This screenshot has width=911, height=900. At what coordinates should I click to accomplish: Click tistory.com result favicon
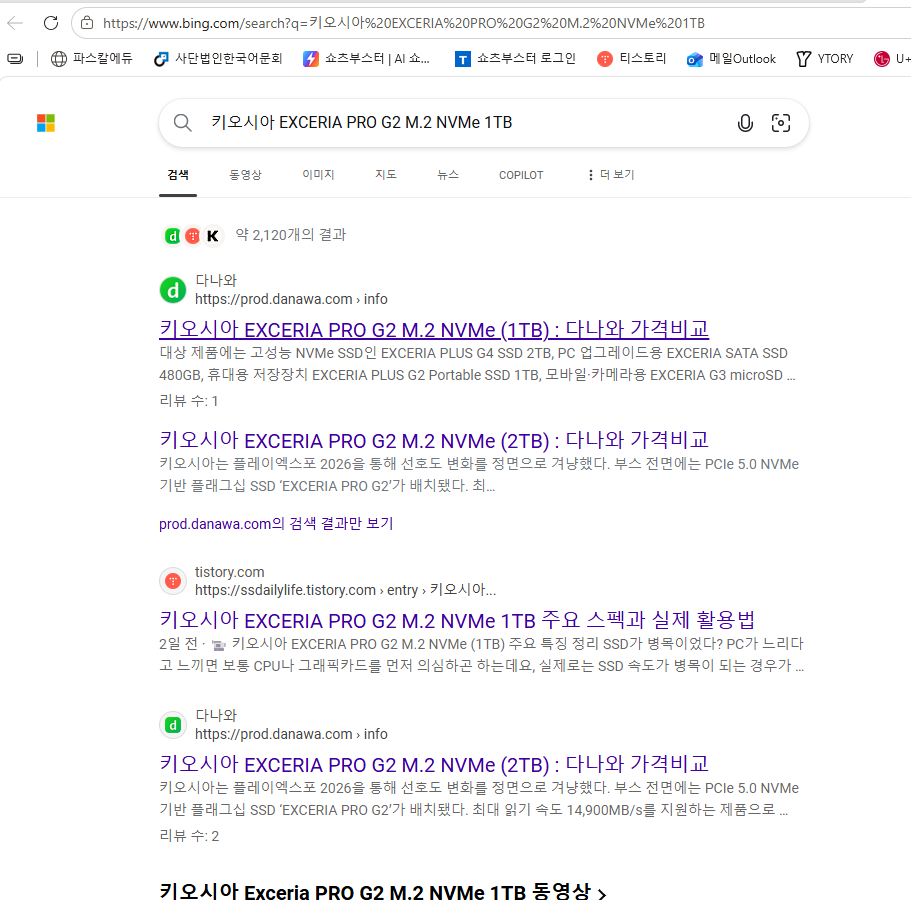pos(173,581)
